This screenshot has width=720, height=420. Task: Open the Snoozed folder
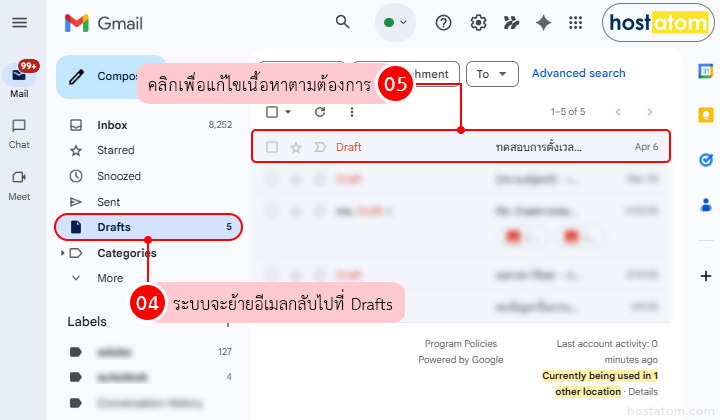[148, 176]
